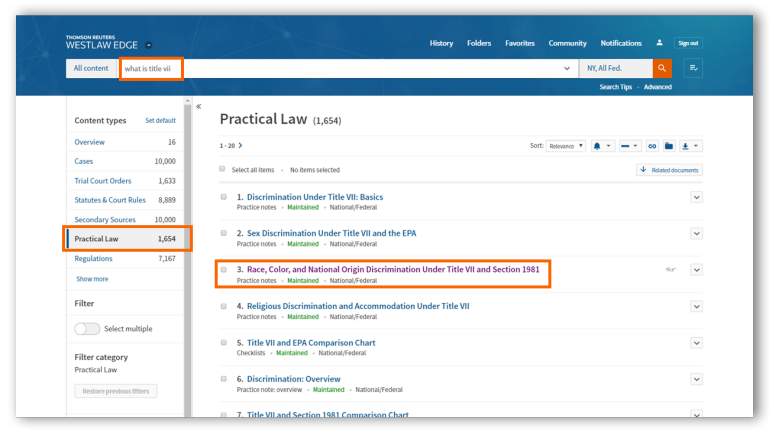Viewport: 769px width, 432px height.
Task: Open the History menu
Action: pyautogui.click(x=441, y=43)
